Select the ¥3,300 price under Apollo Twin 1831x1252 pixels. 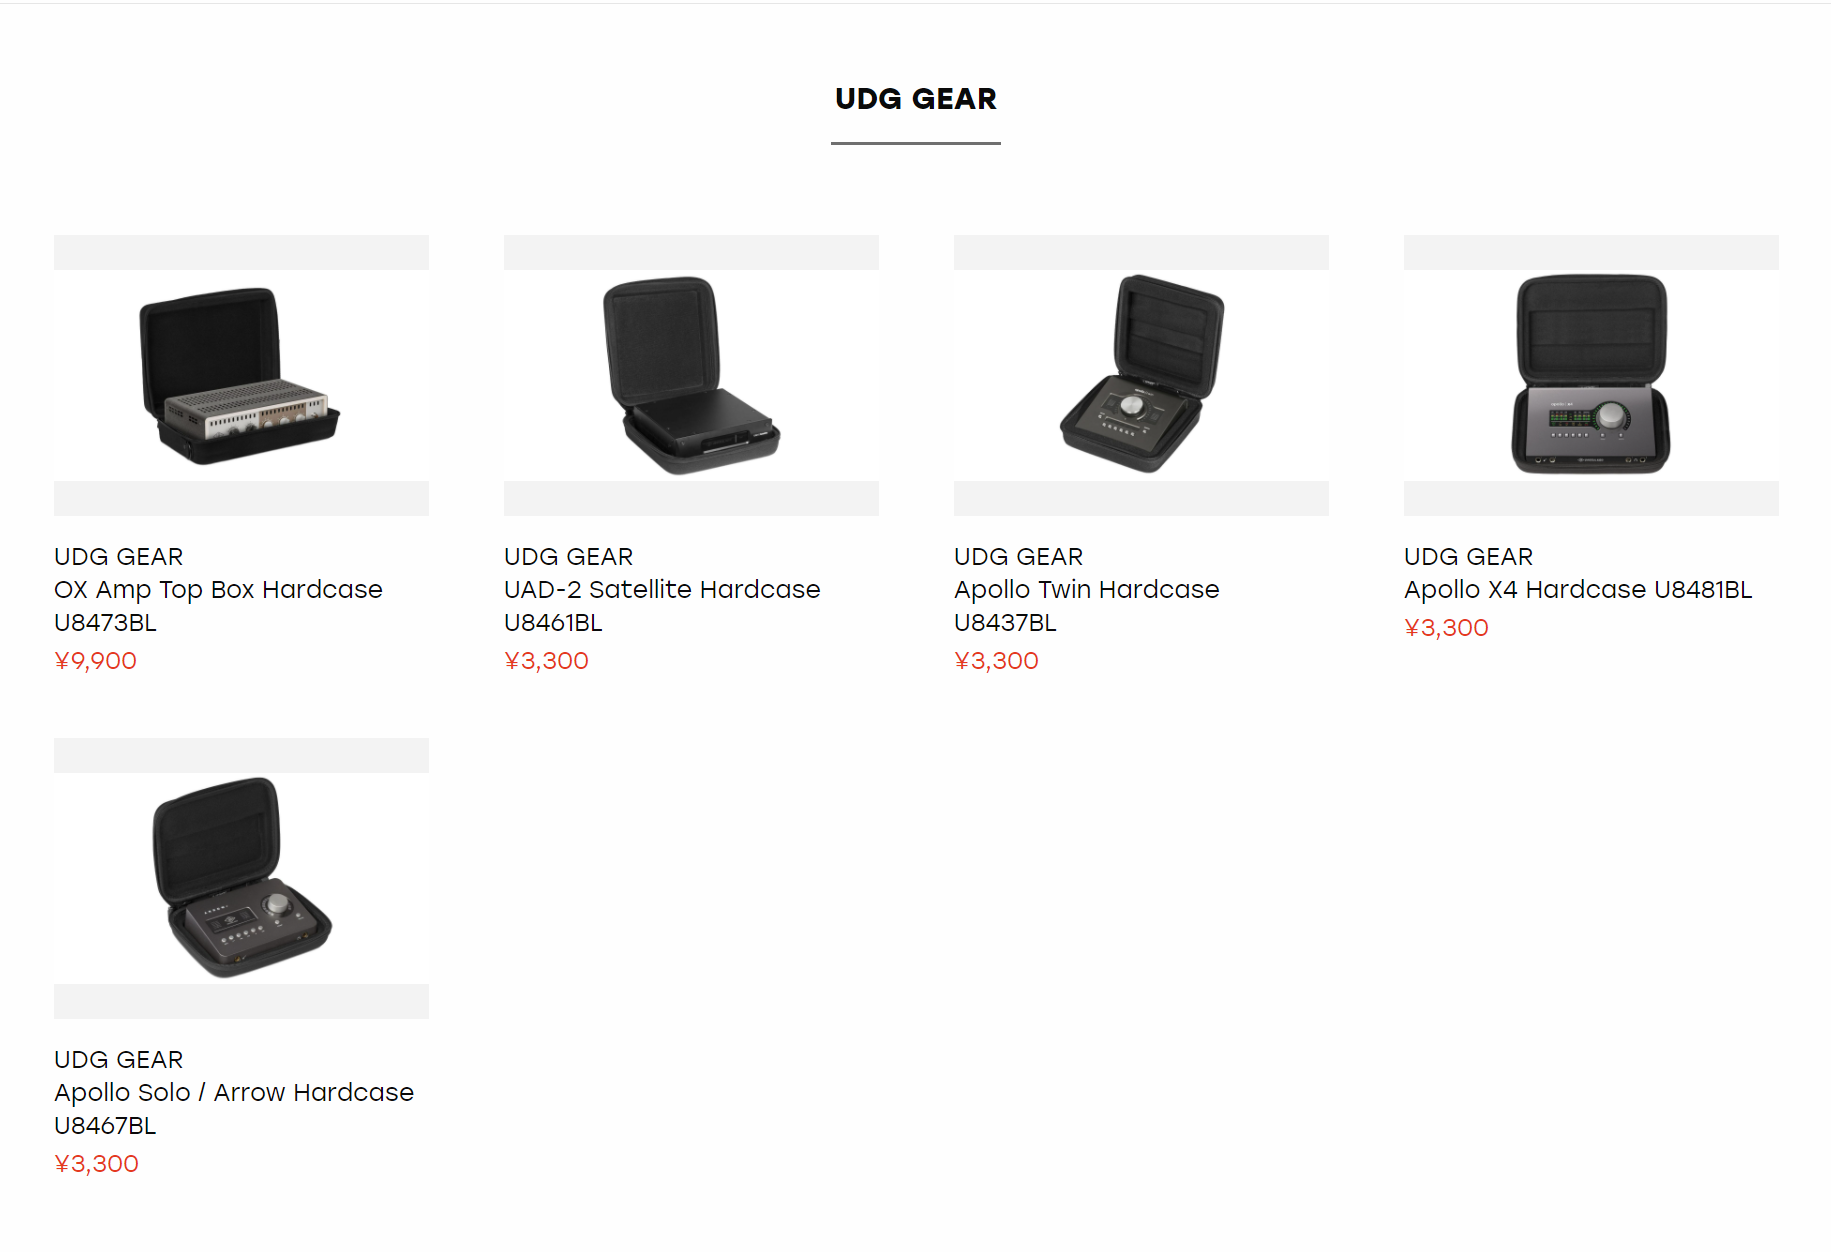(996, 661)
